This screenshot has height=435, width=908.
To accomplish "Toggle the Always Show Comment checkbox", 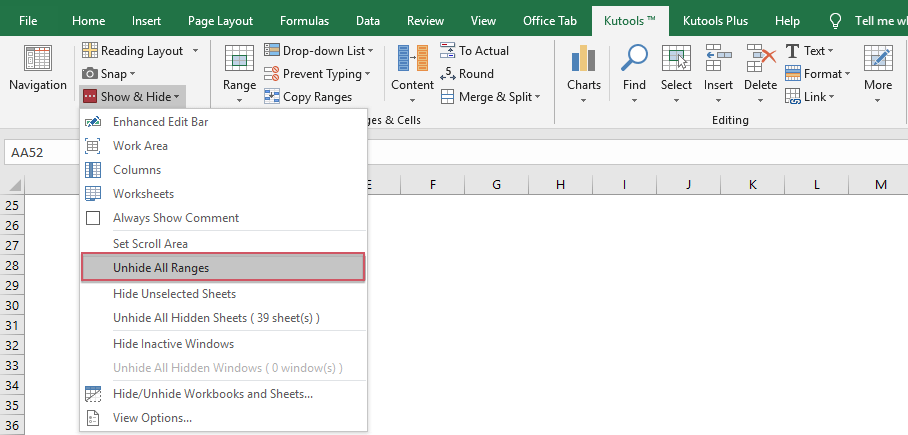I will coord(93,218).
